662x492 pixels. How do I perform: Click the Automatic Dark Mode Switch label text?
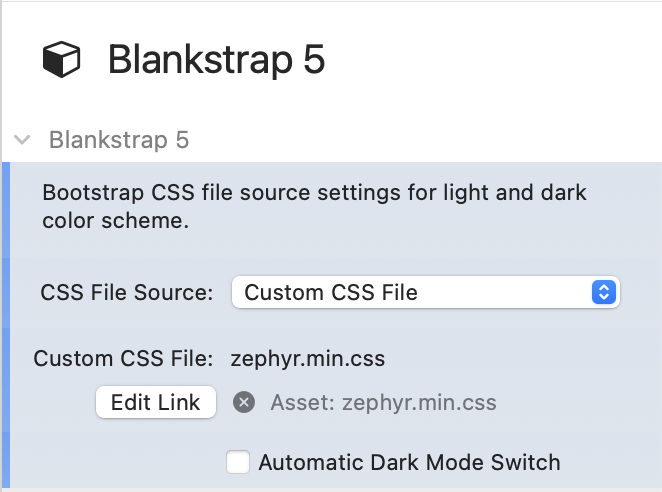[x=410, y=462]
